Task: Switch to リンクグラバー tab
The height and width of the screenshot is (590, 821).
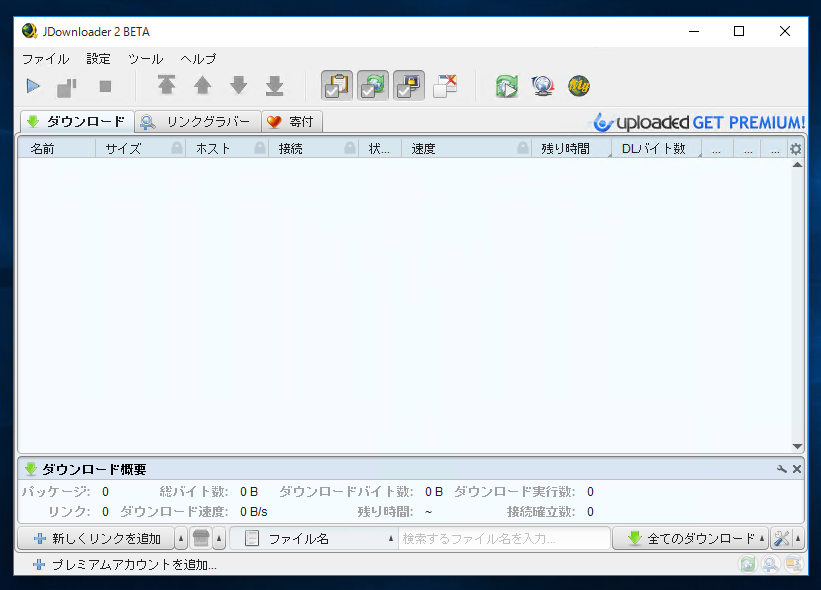Action: [x=198, y=122]
